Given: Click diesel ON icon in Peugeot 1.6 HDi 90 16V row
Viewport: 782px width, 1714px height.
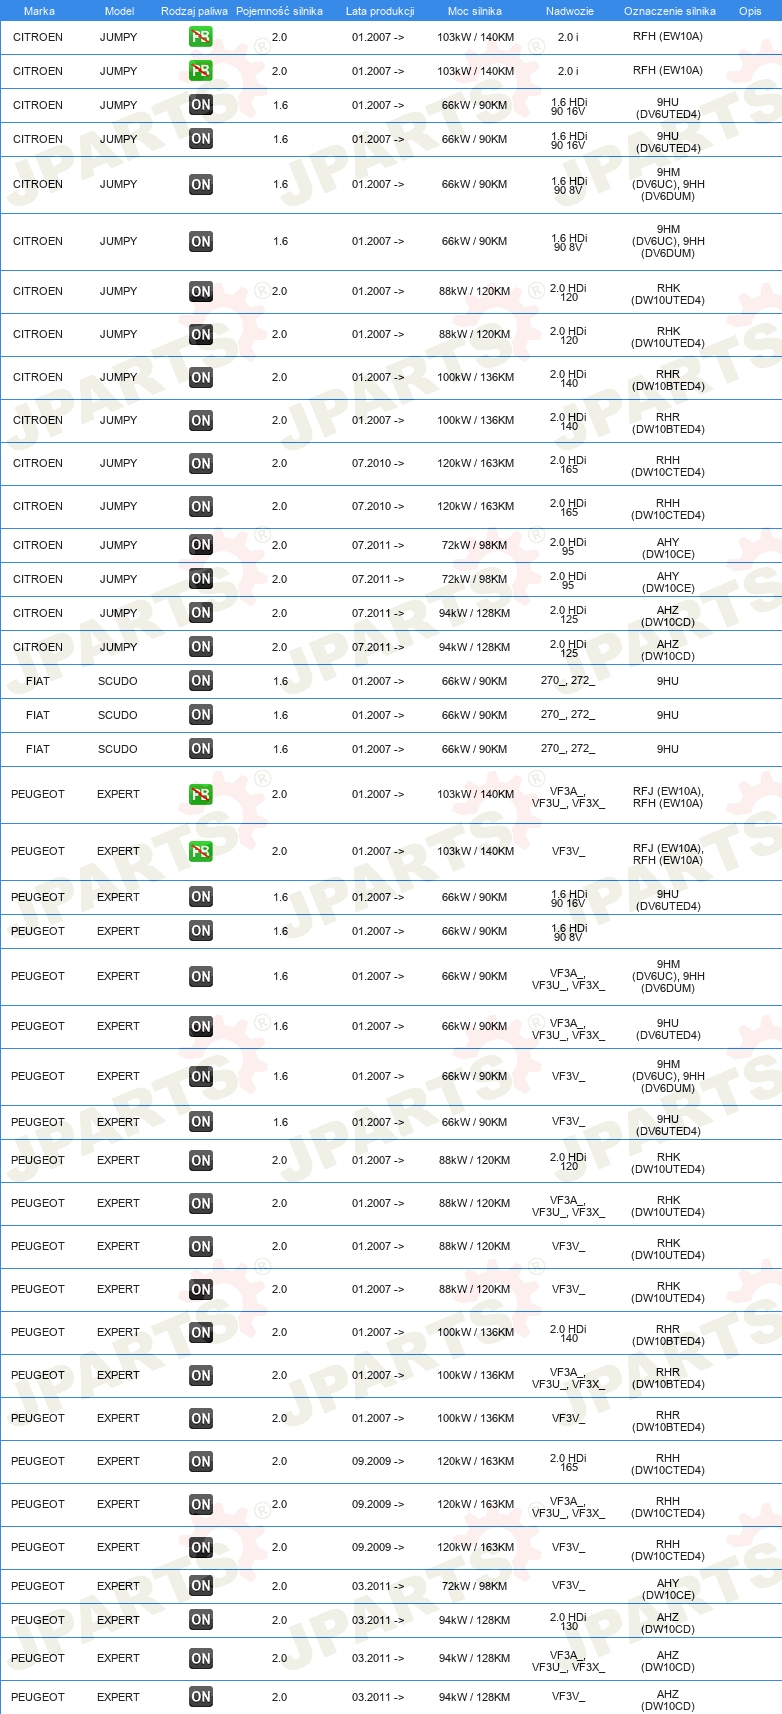Looking at the screenshot, I should tap(201, 897).
